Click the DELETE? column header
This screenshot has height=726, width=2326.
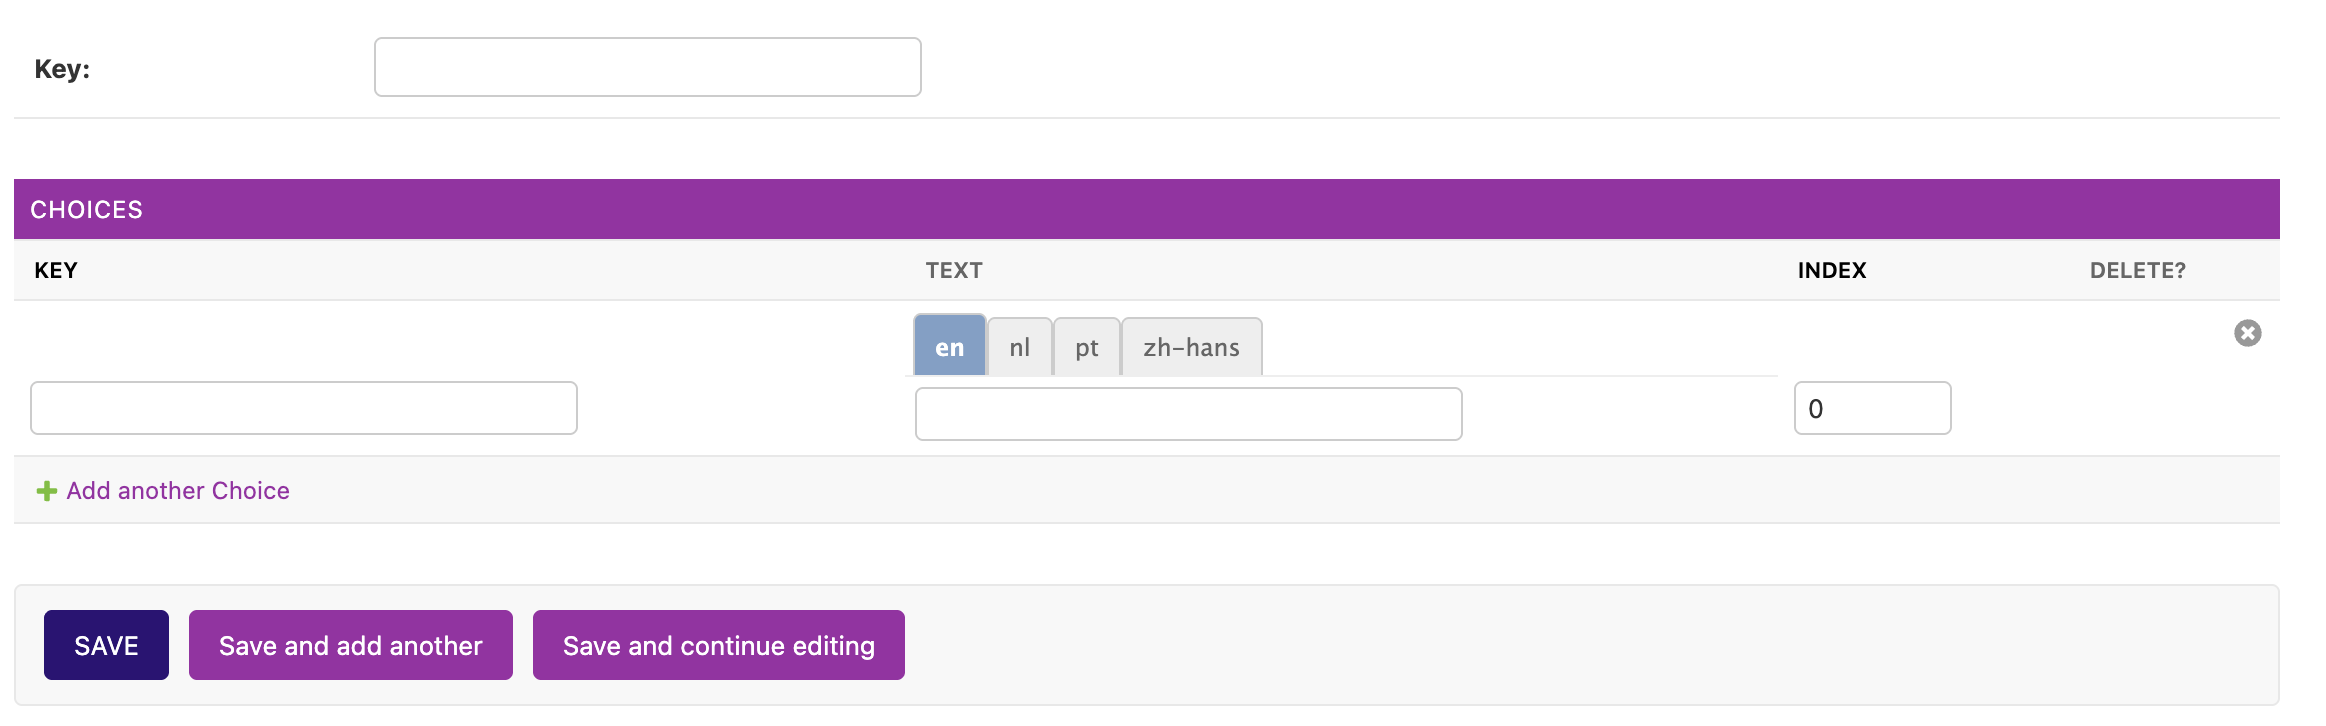(x=2137, y=271)
